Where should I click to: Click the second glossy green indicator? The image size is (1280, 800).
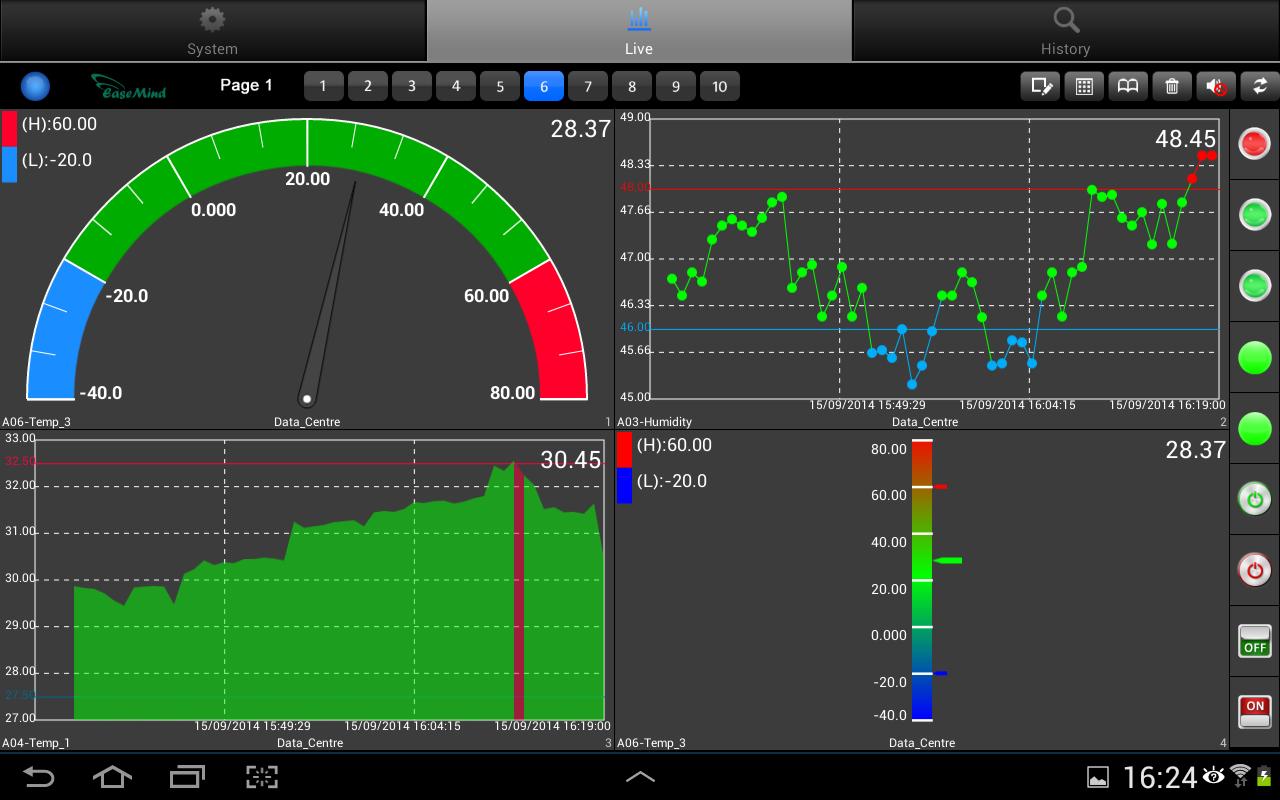(x=1254, y=286)
